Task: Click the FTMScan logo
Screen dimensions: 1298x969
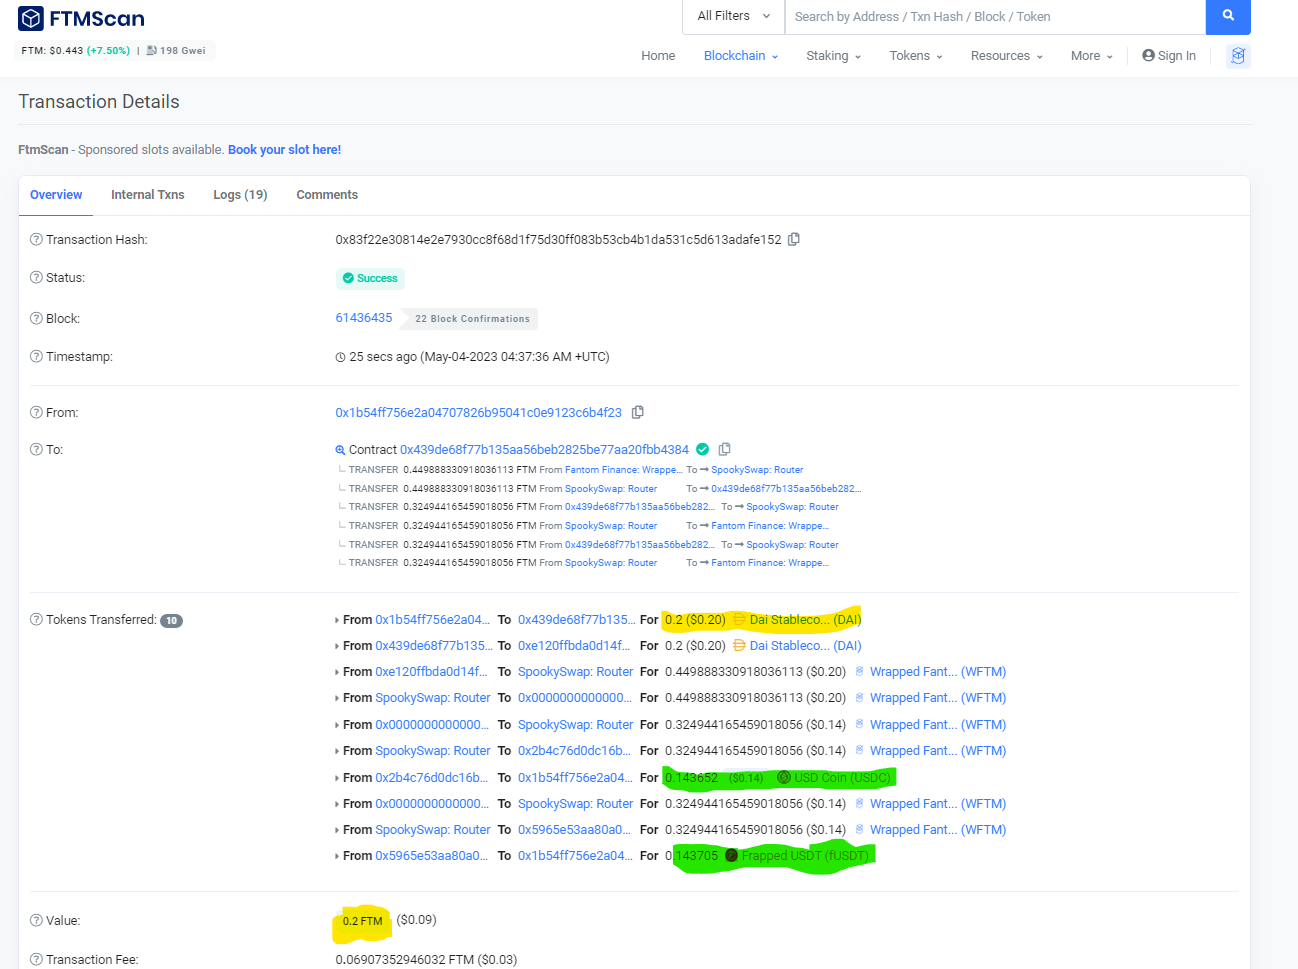Action: tap(81, 18)
